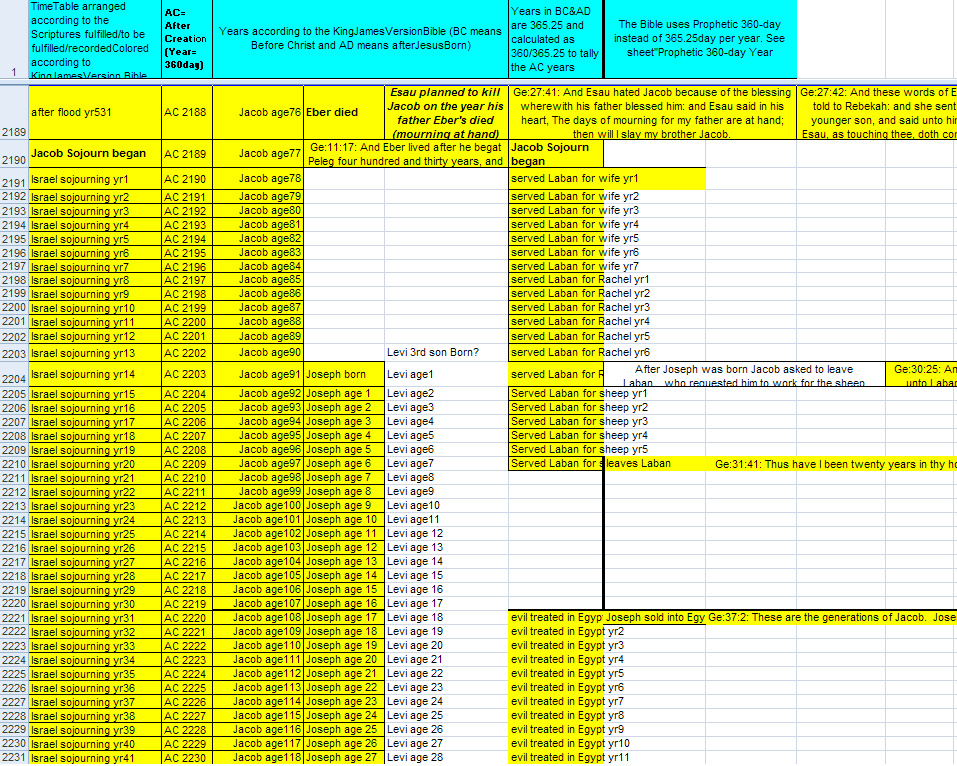Select the 'AC 2219' cell
The height and width of the screenshot is (766, 957).
coord(187,604)
